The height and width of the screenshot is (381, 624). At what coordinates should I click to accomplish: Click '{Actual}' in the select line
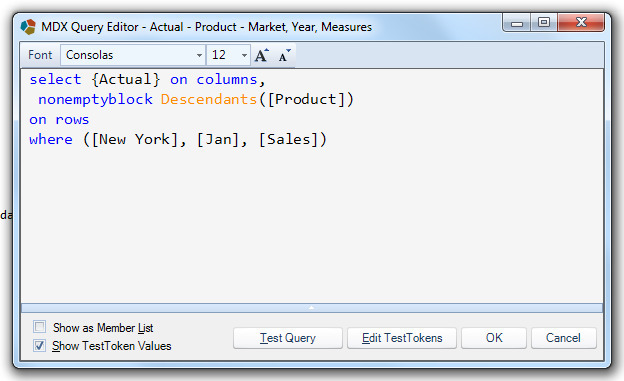pos(126,80)
